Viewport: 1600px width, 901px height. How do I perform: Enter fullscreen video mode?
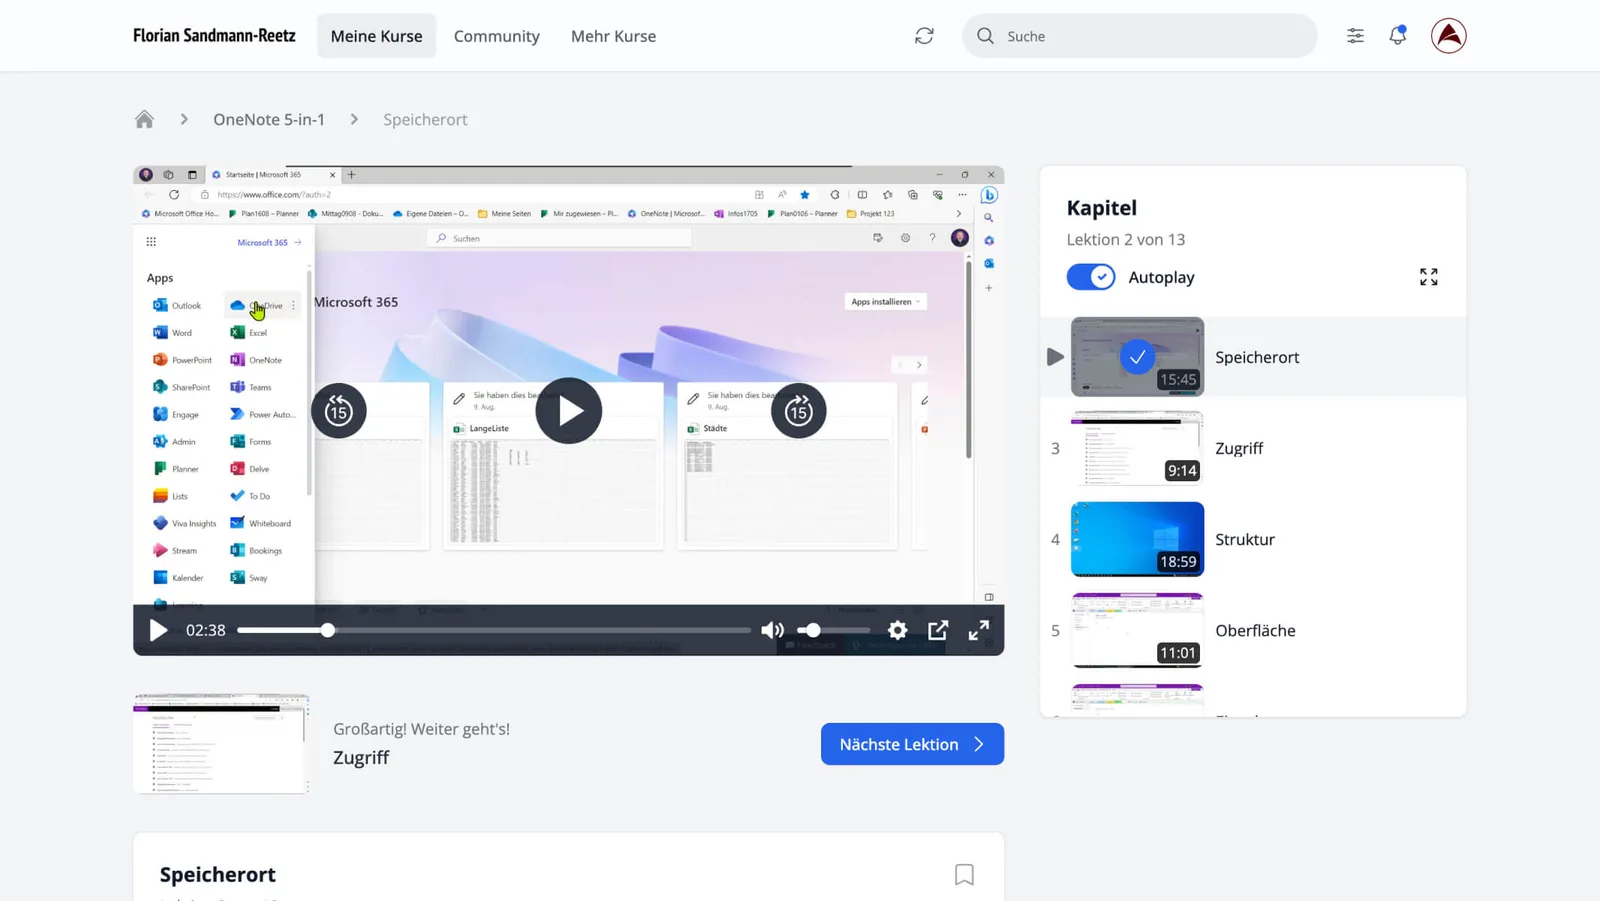[979, 630]
